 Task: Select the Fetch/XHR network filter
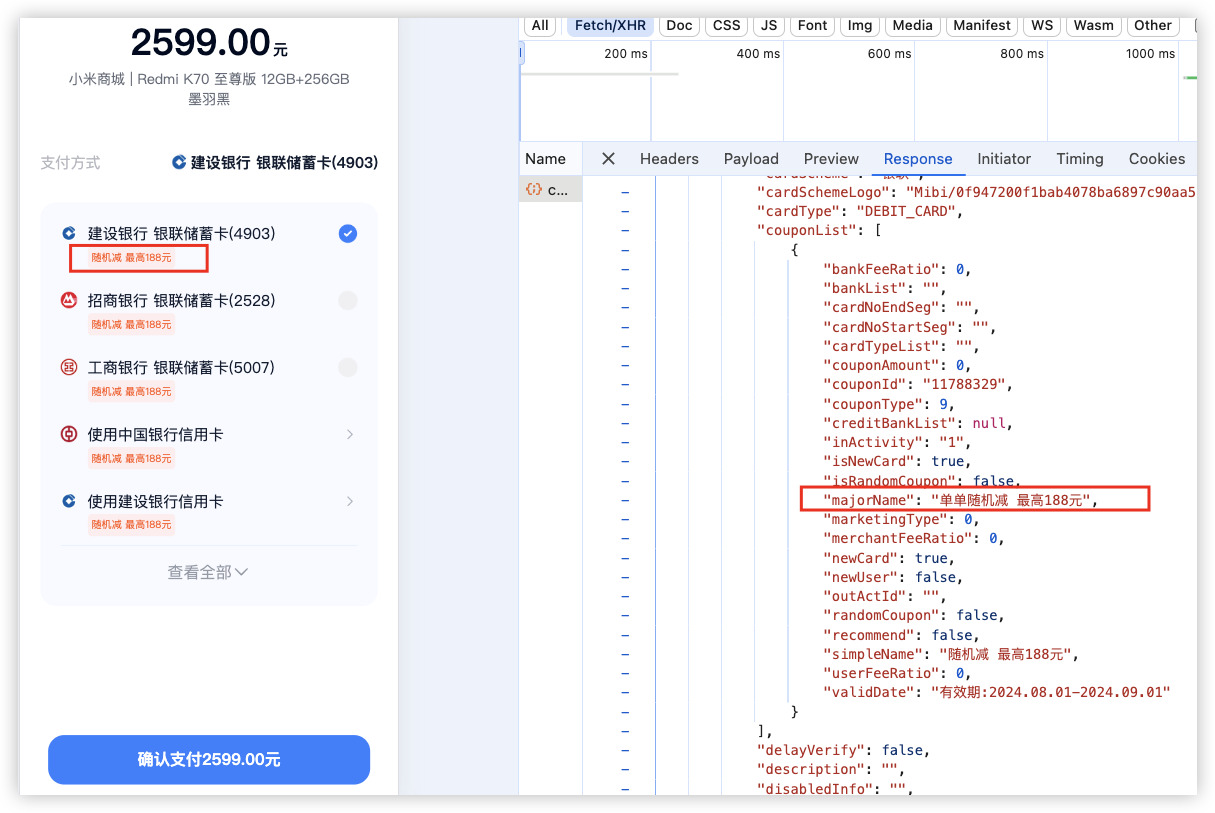coord(610,25)
